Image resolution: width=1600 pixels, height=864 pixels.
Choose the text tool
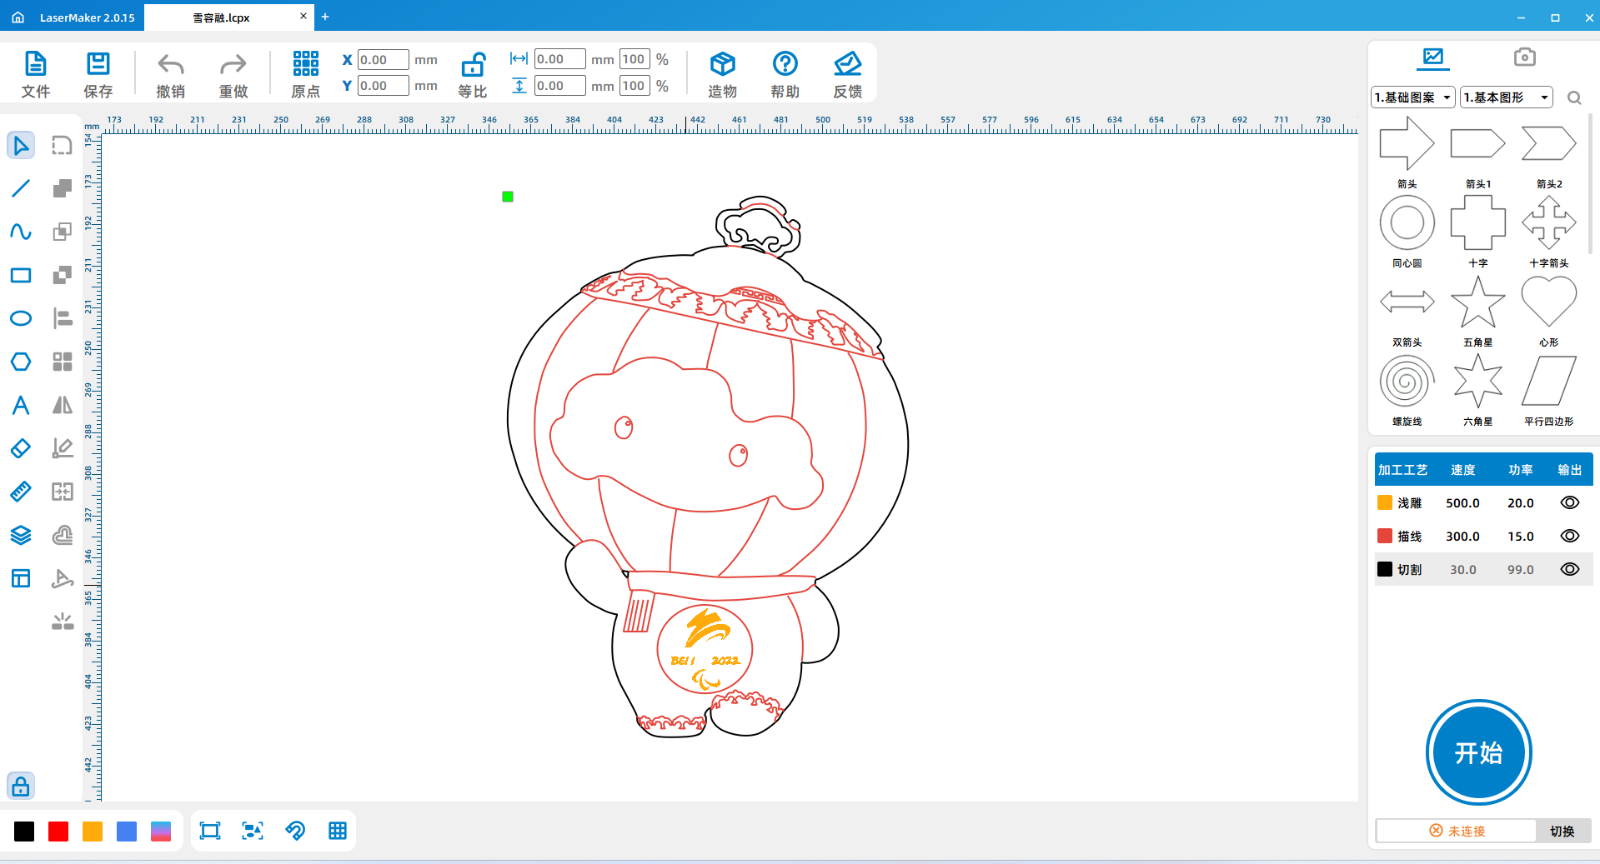21,405
